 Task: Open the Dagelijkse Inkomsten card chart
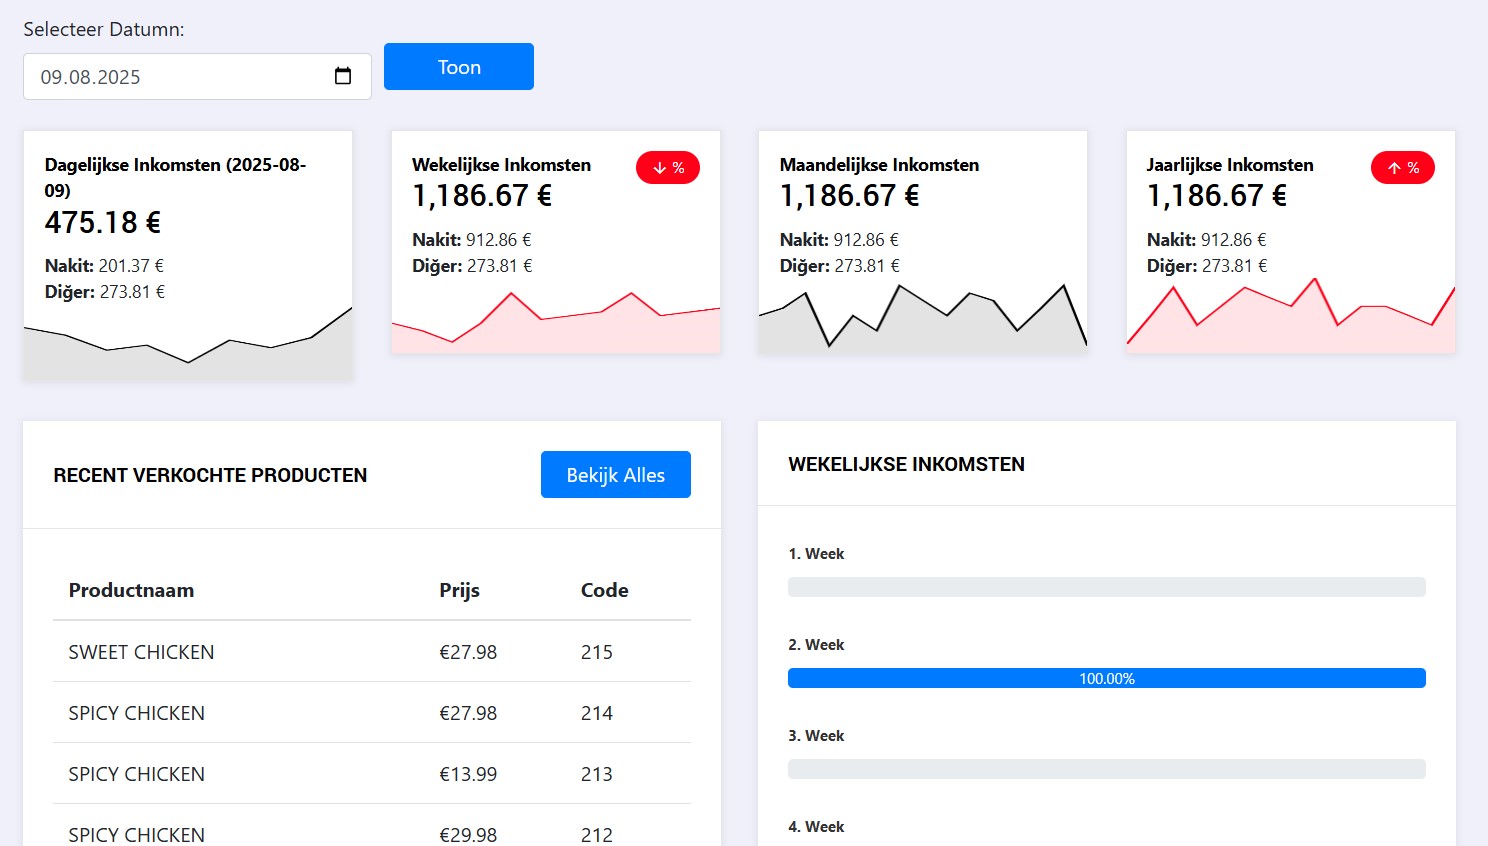(188, 346)
